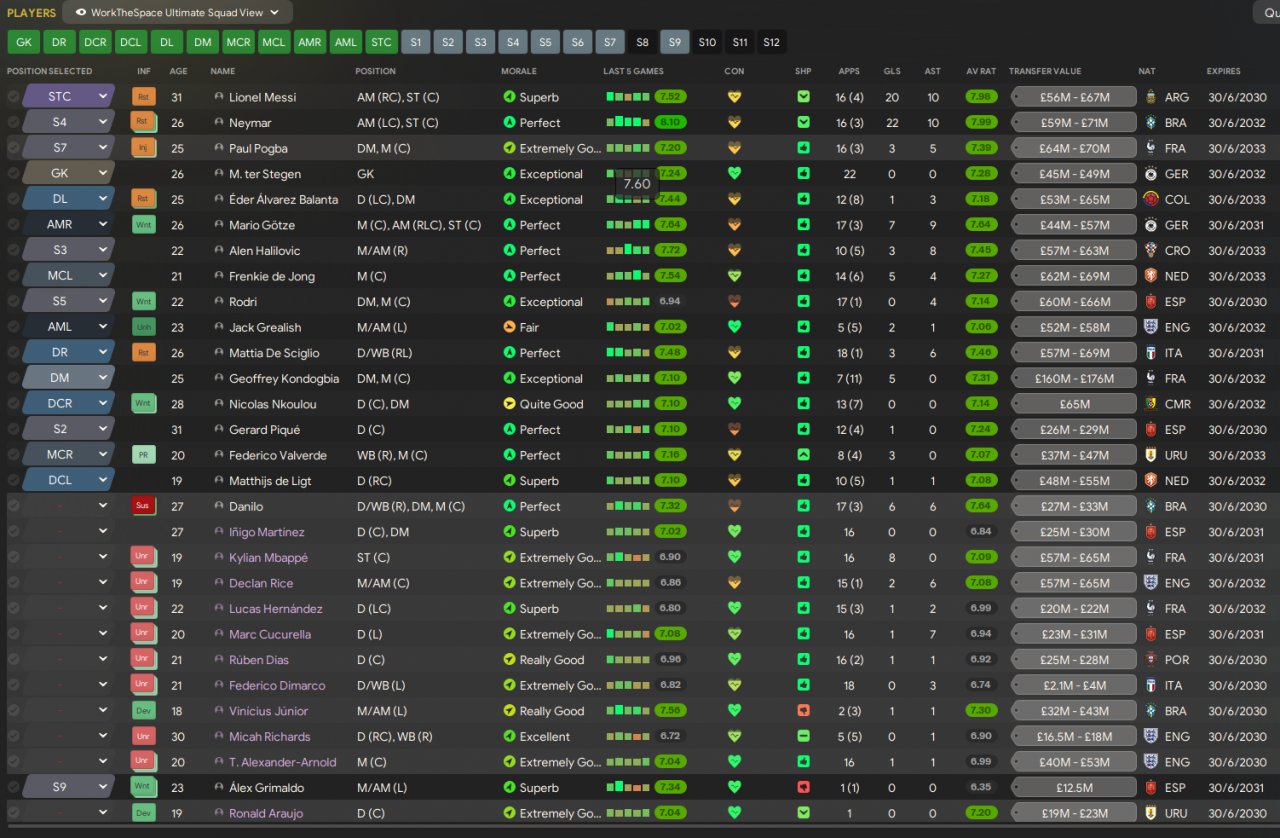Toggle the selection check for Lionel Messi
The height and width of the screenshot is (838, 1280).
tap(13, 97)
